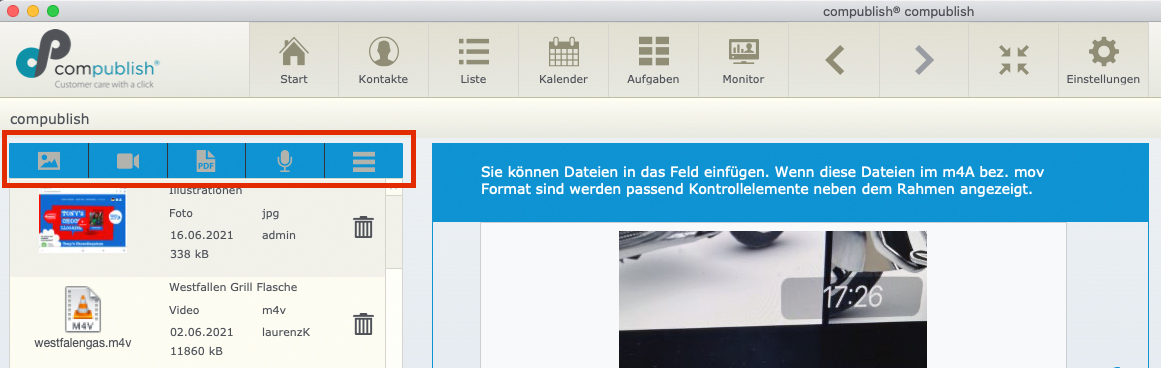Image resolution: width=1161 pixels, height=368 pixels.
Task: Open Aufgaben tasks grid
Action: 653,60
